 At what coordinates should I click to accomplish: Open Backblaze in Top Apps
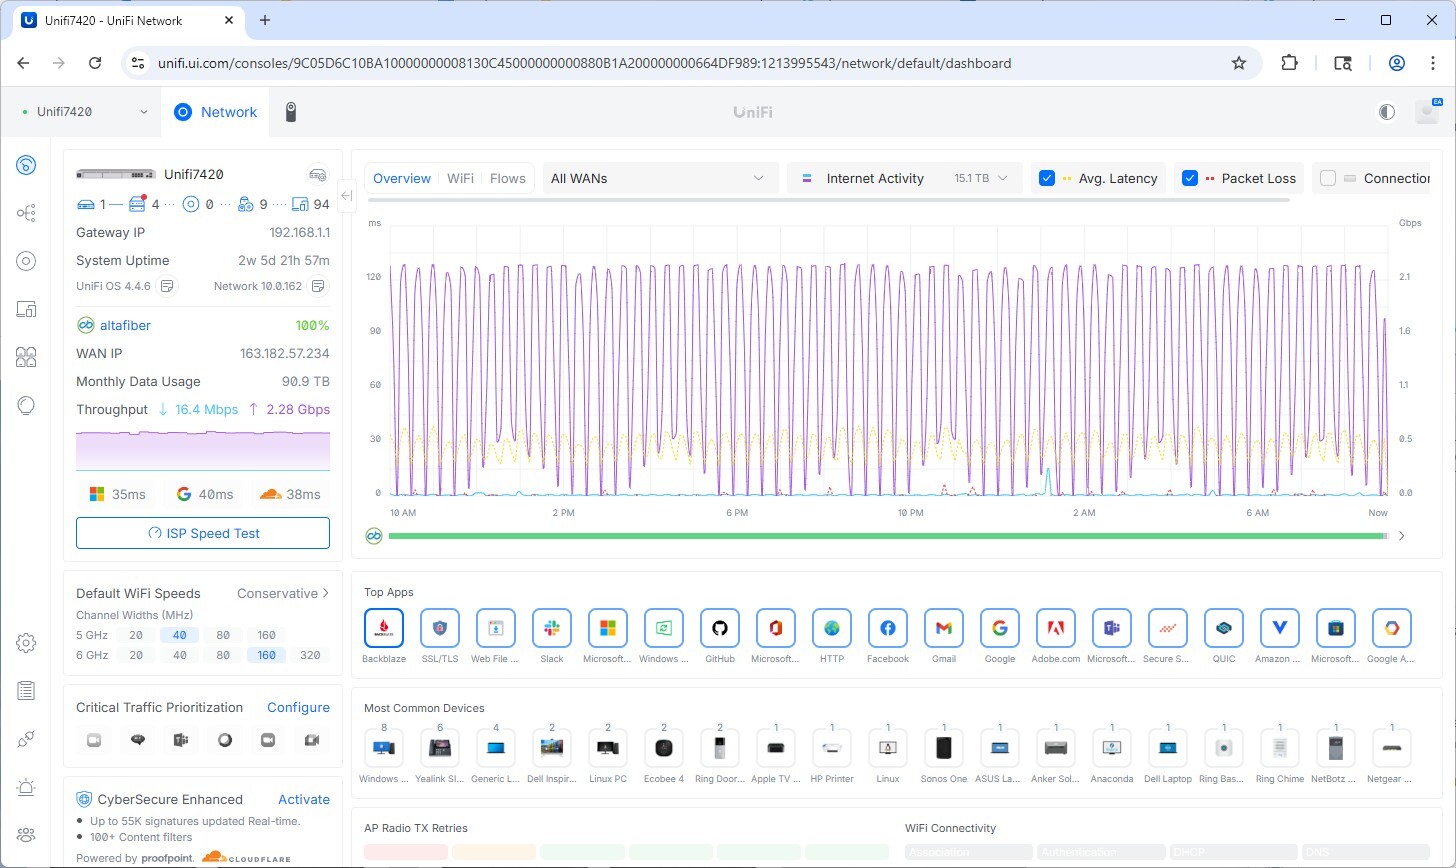pos(384,629)
